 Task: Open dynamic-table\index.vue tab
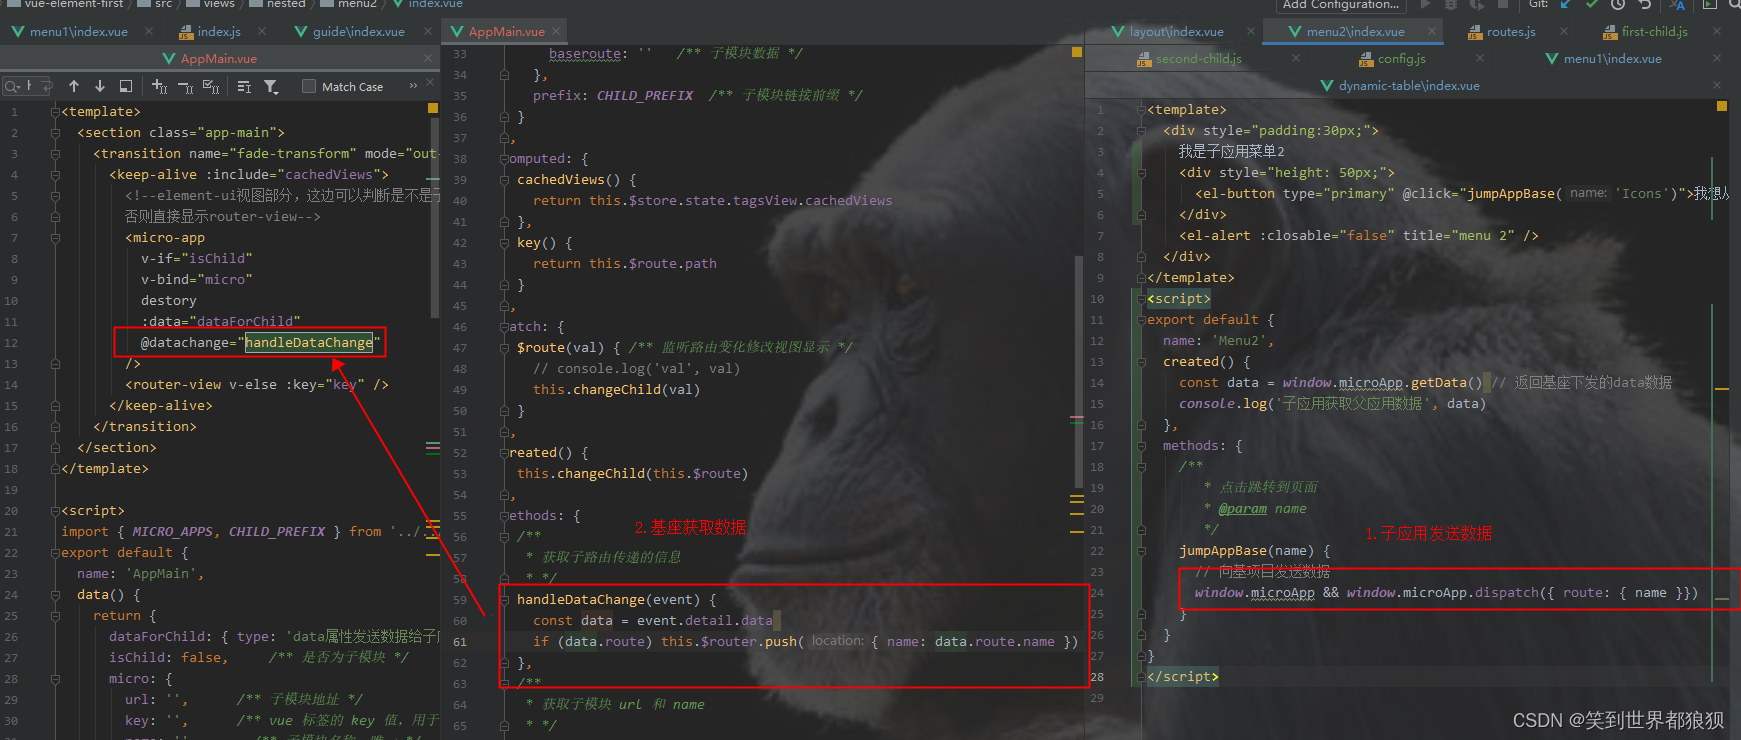point(1408,86)
